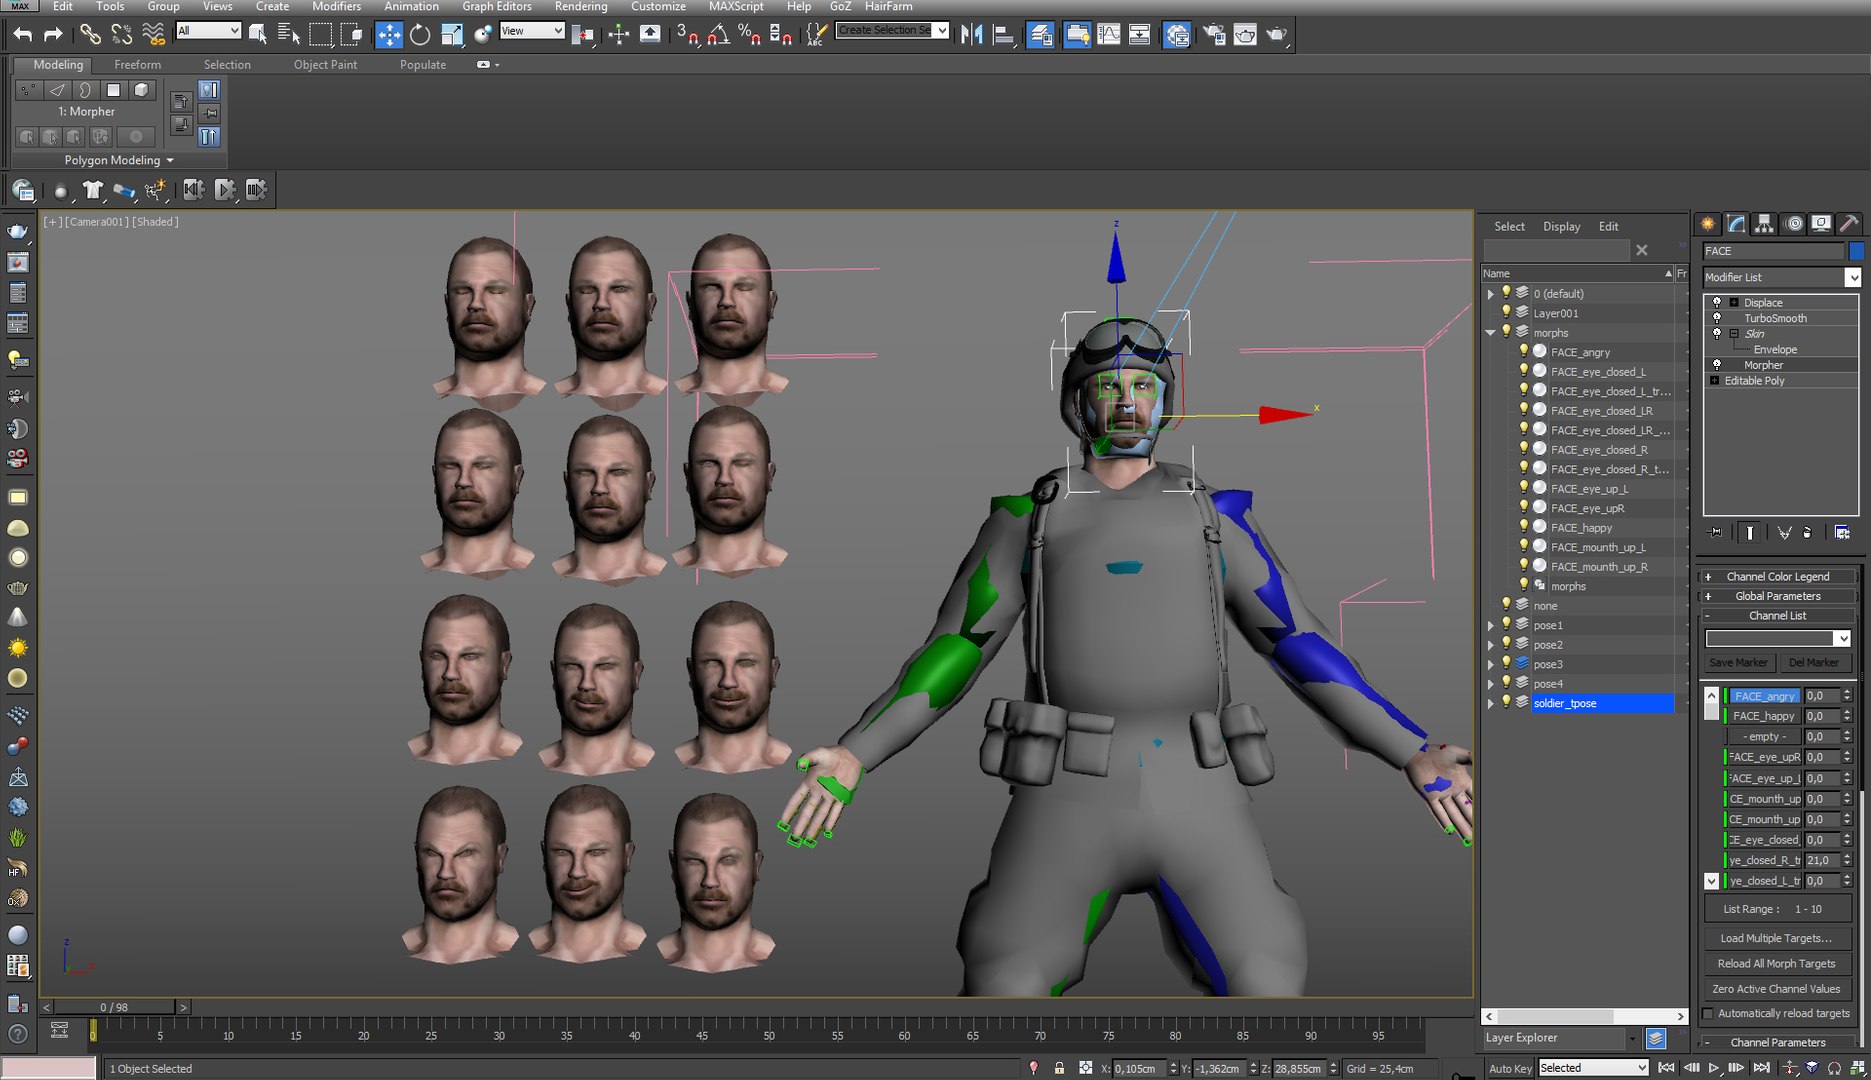Activate the Select and Link tool
This screenshot has width=1871, height=1080.
click(90, 34)
